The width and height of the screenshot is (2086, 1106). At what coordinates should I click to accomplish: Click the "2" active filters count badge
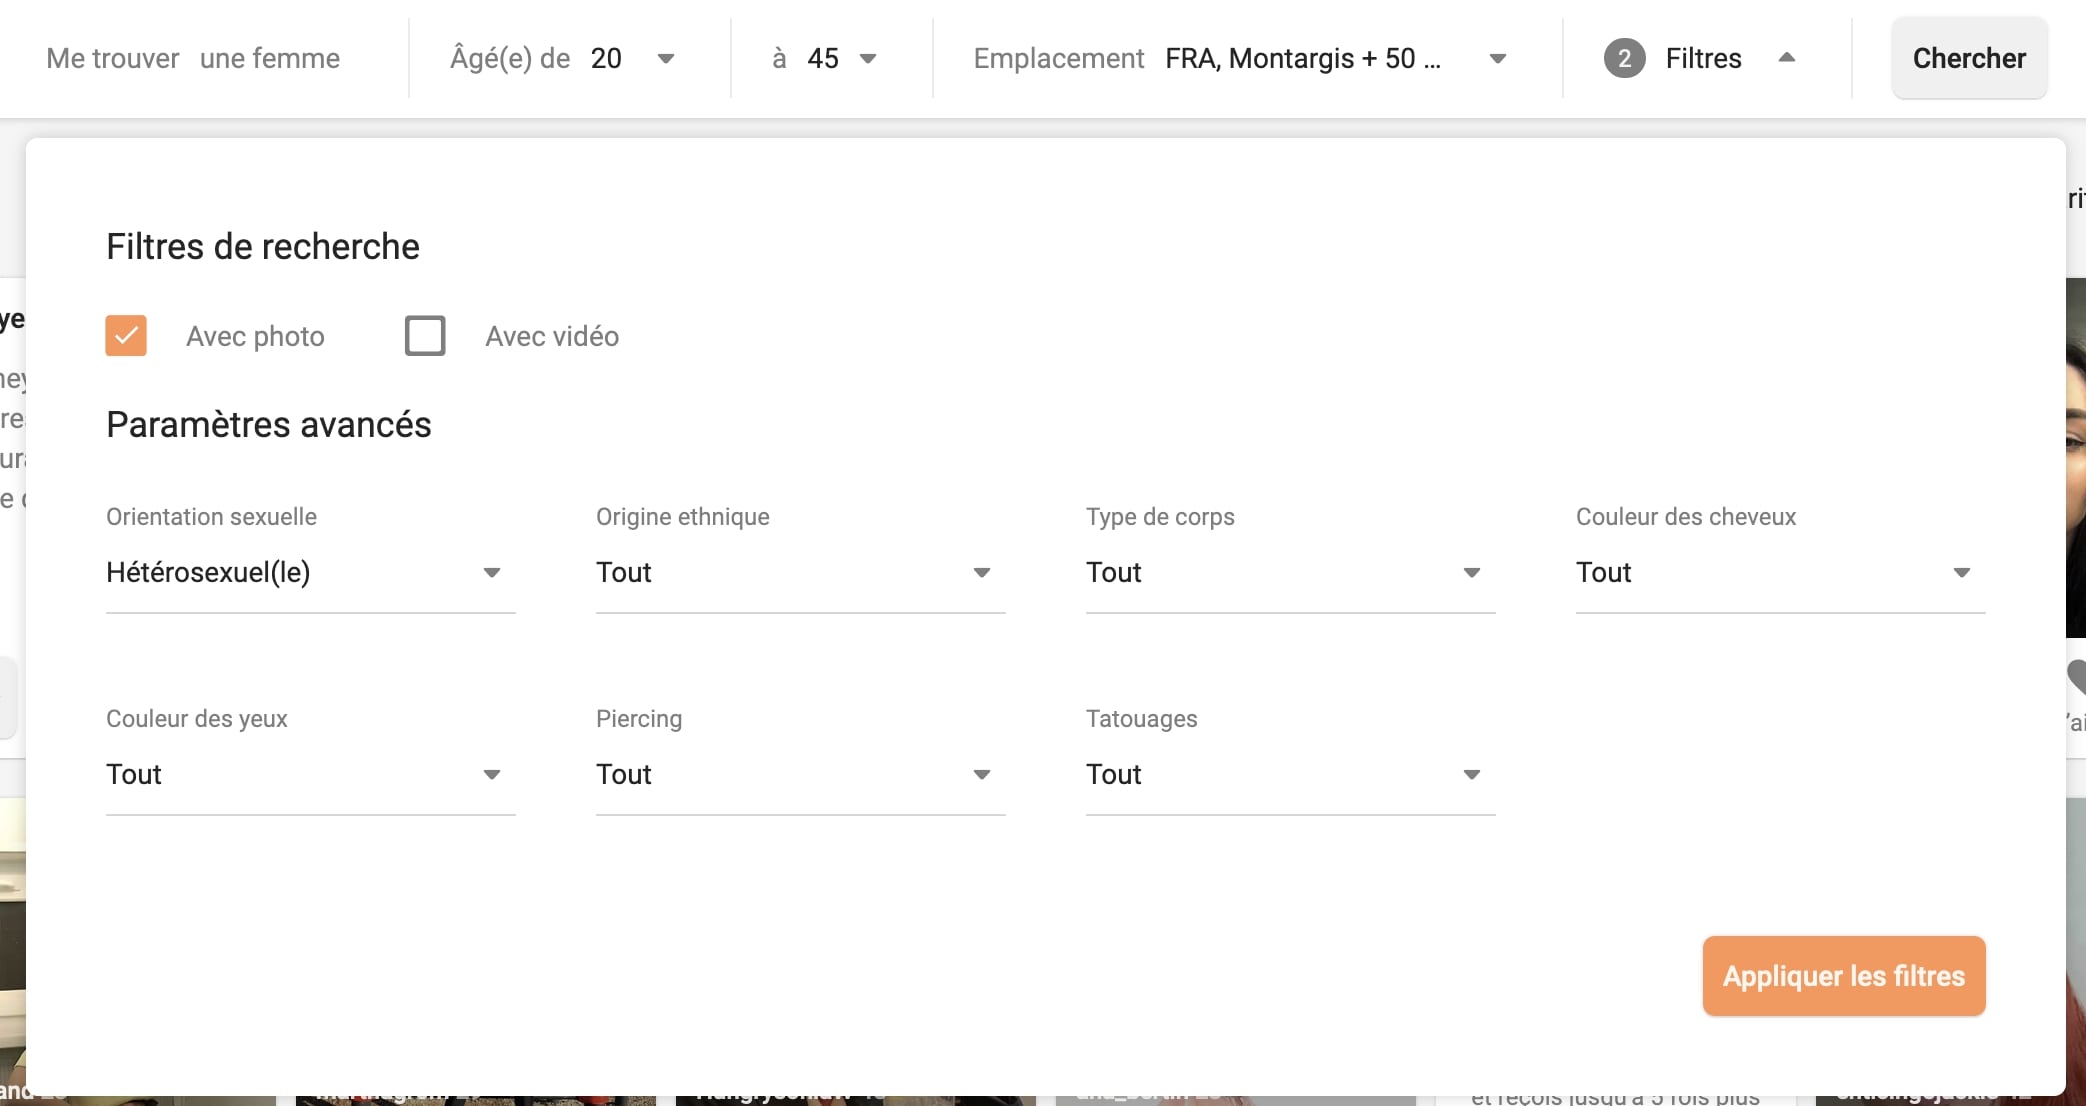point(1624,58)
